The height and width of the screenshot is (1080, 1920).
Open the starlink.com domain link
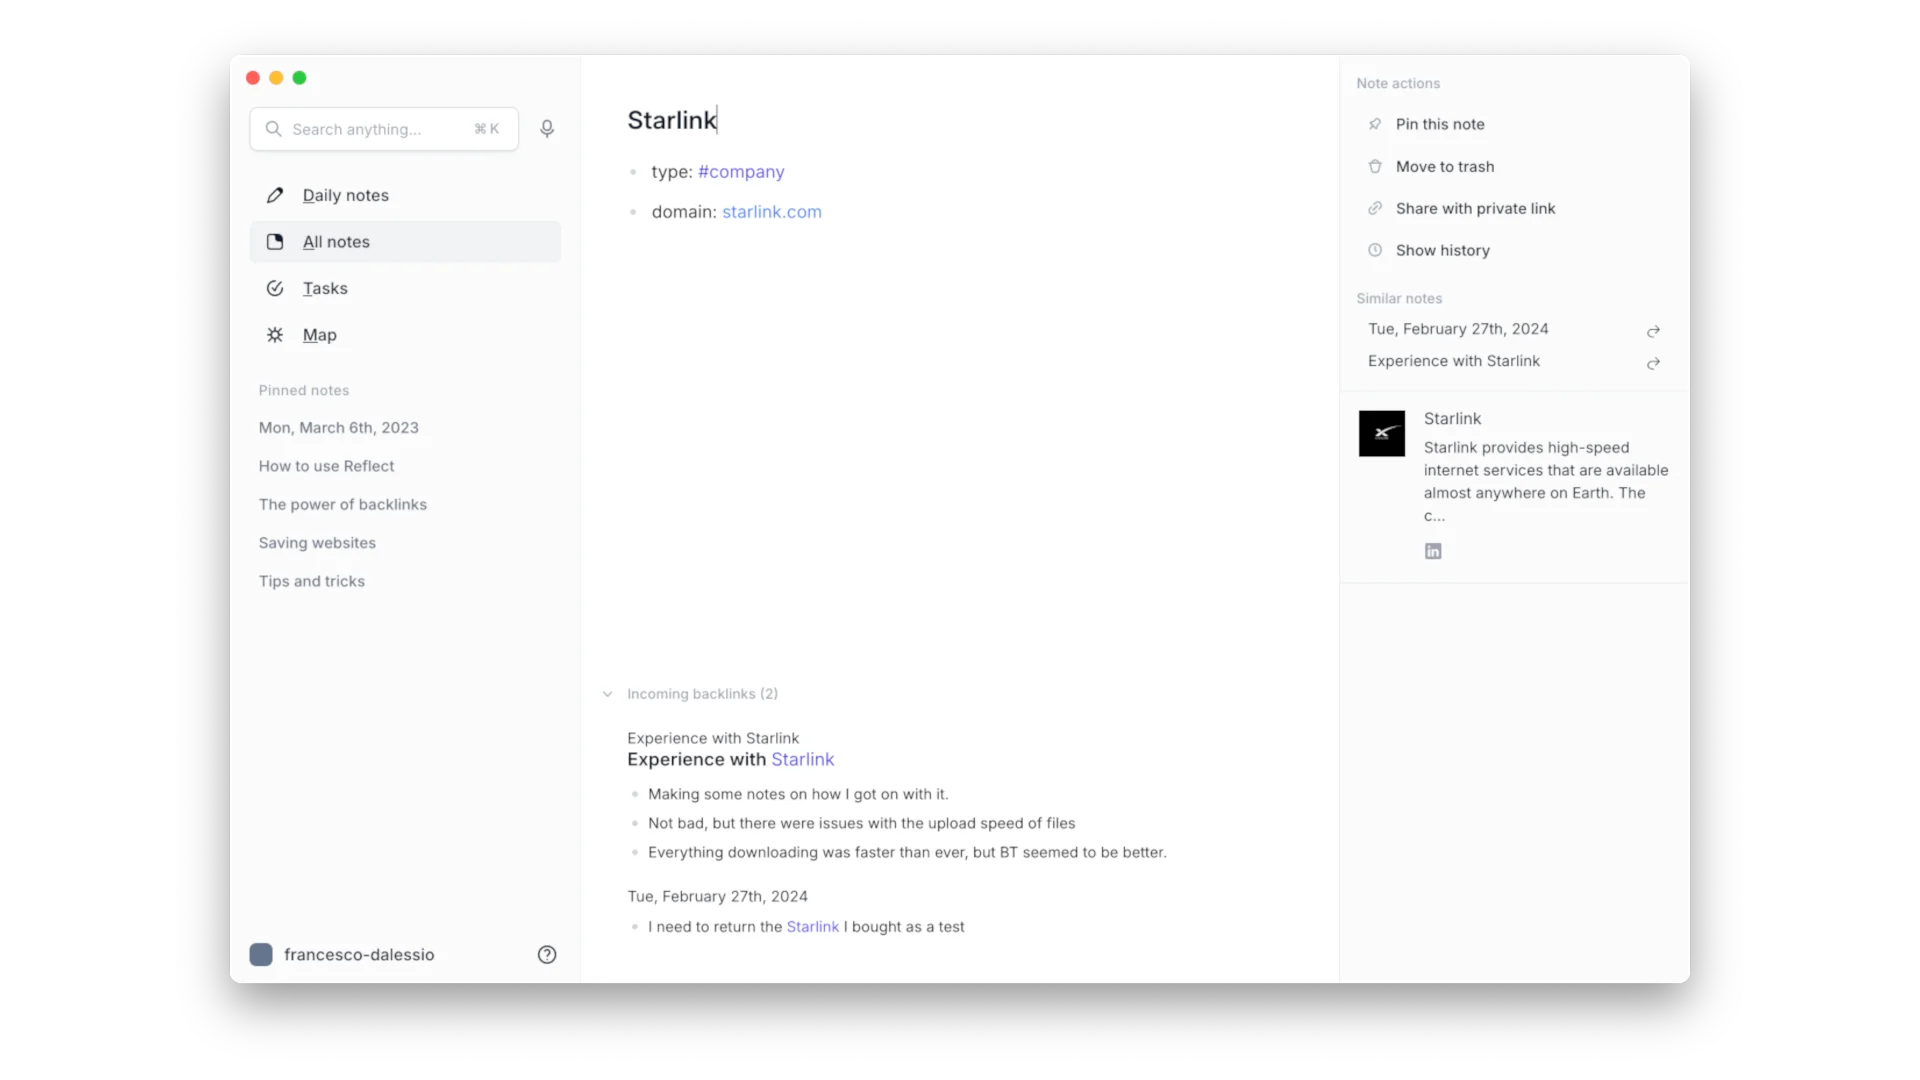772,211
